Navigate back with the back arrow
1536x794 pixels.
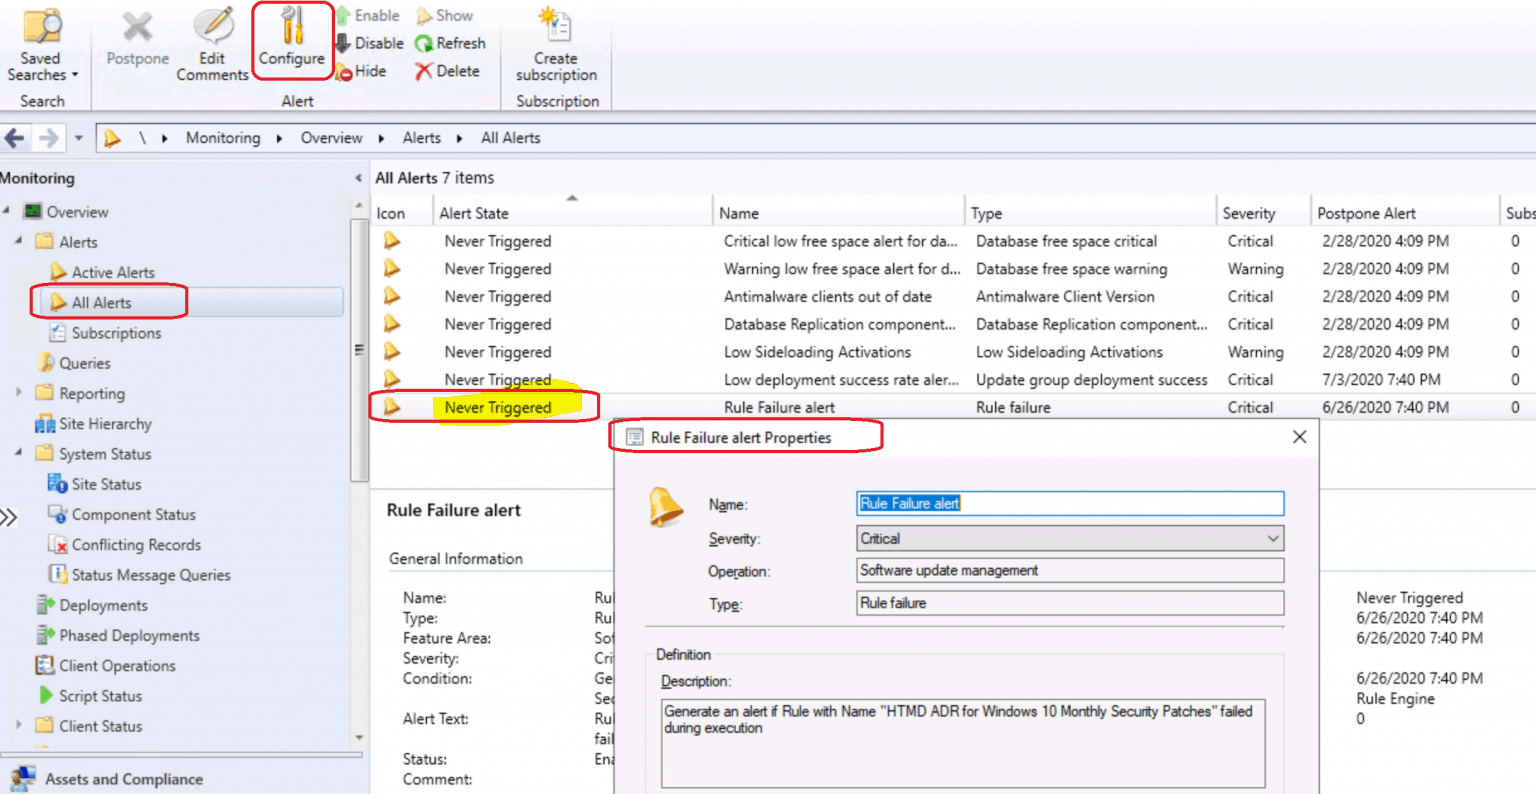[15, 137]
